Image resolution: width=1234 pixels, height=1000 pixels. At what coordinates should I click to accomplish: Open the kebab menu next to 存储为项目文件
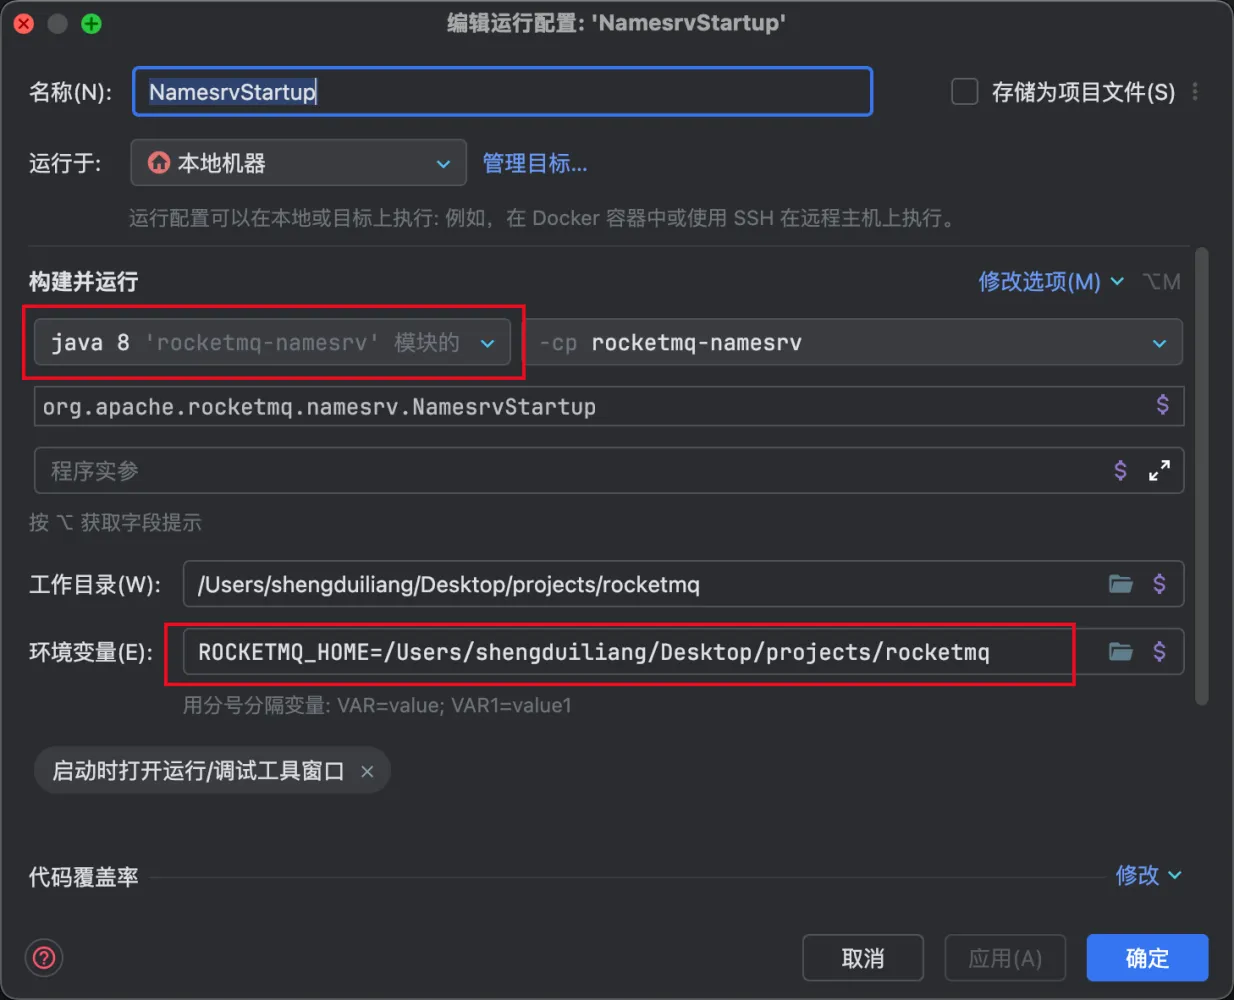[x=1196, y=91]
